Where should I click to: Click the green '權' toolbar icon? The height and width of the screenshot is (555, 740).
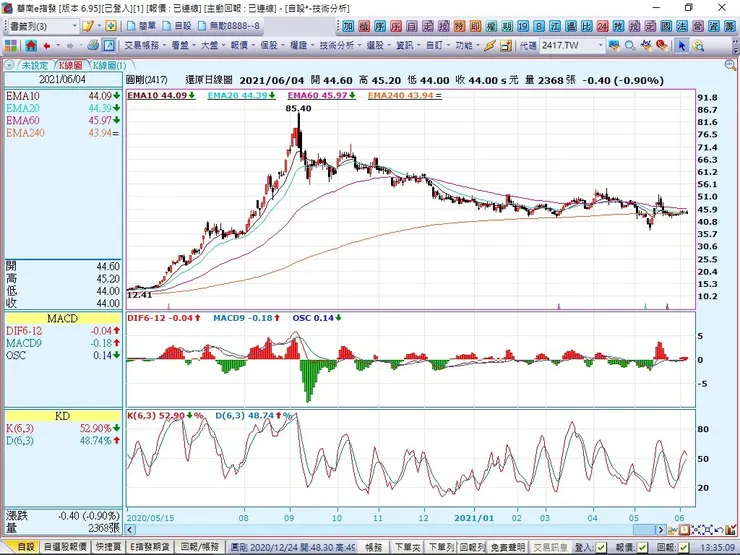(x=491, y=26)
